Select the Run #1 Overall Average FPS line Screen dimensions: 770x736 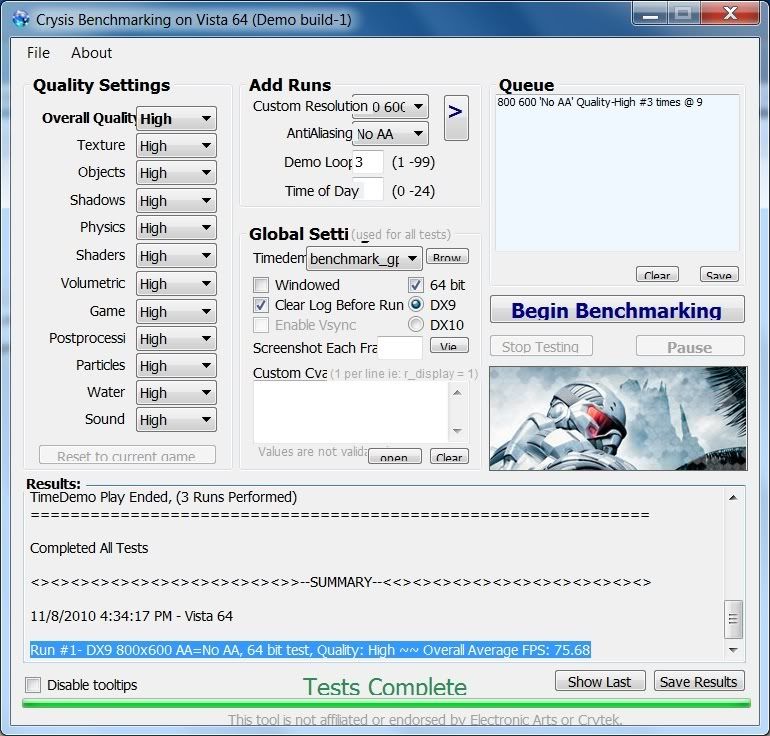(x=310, y=650)
